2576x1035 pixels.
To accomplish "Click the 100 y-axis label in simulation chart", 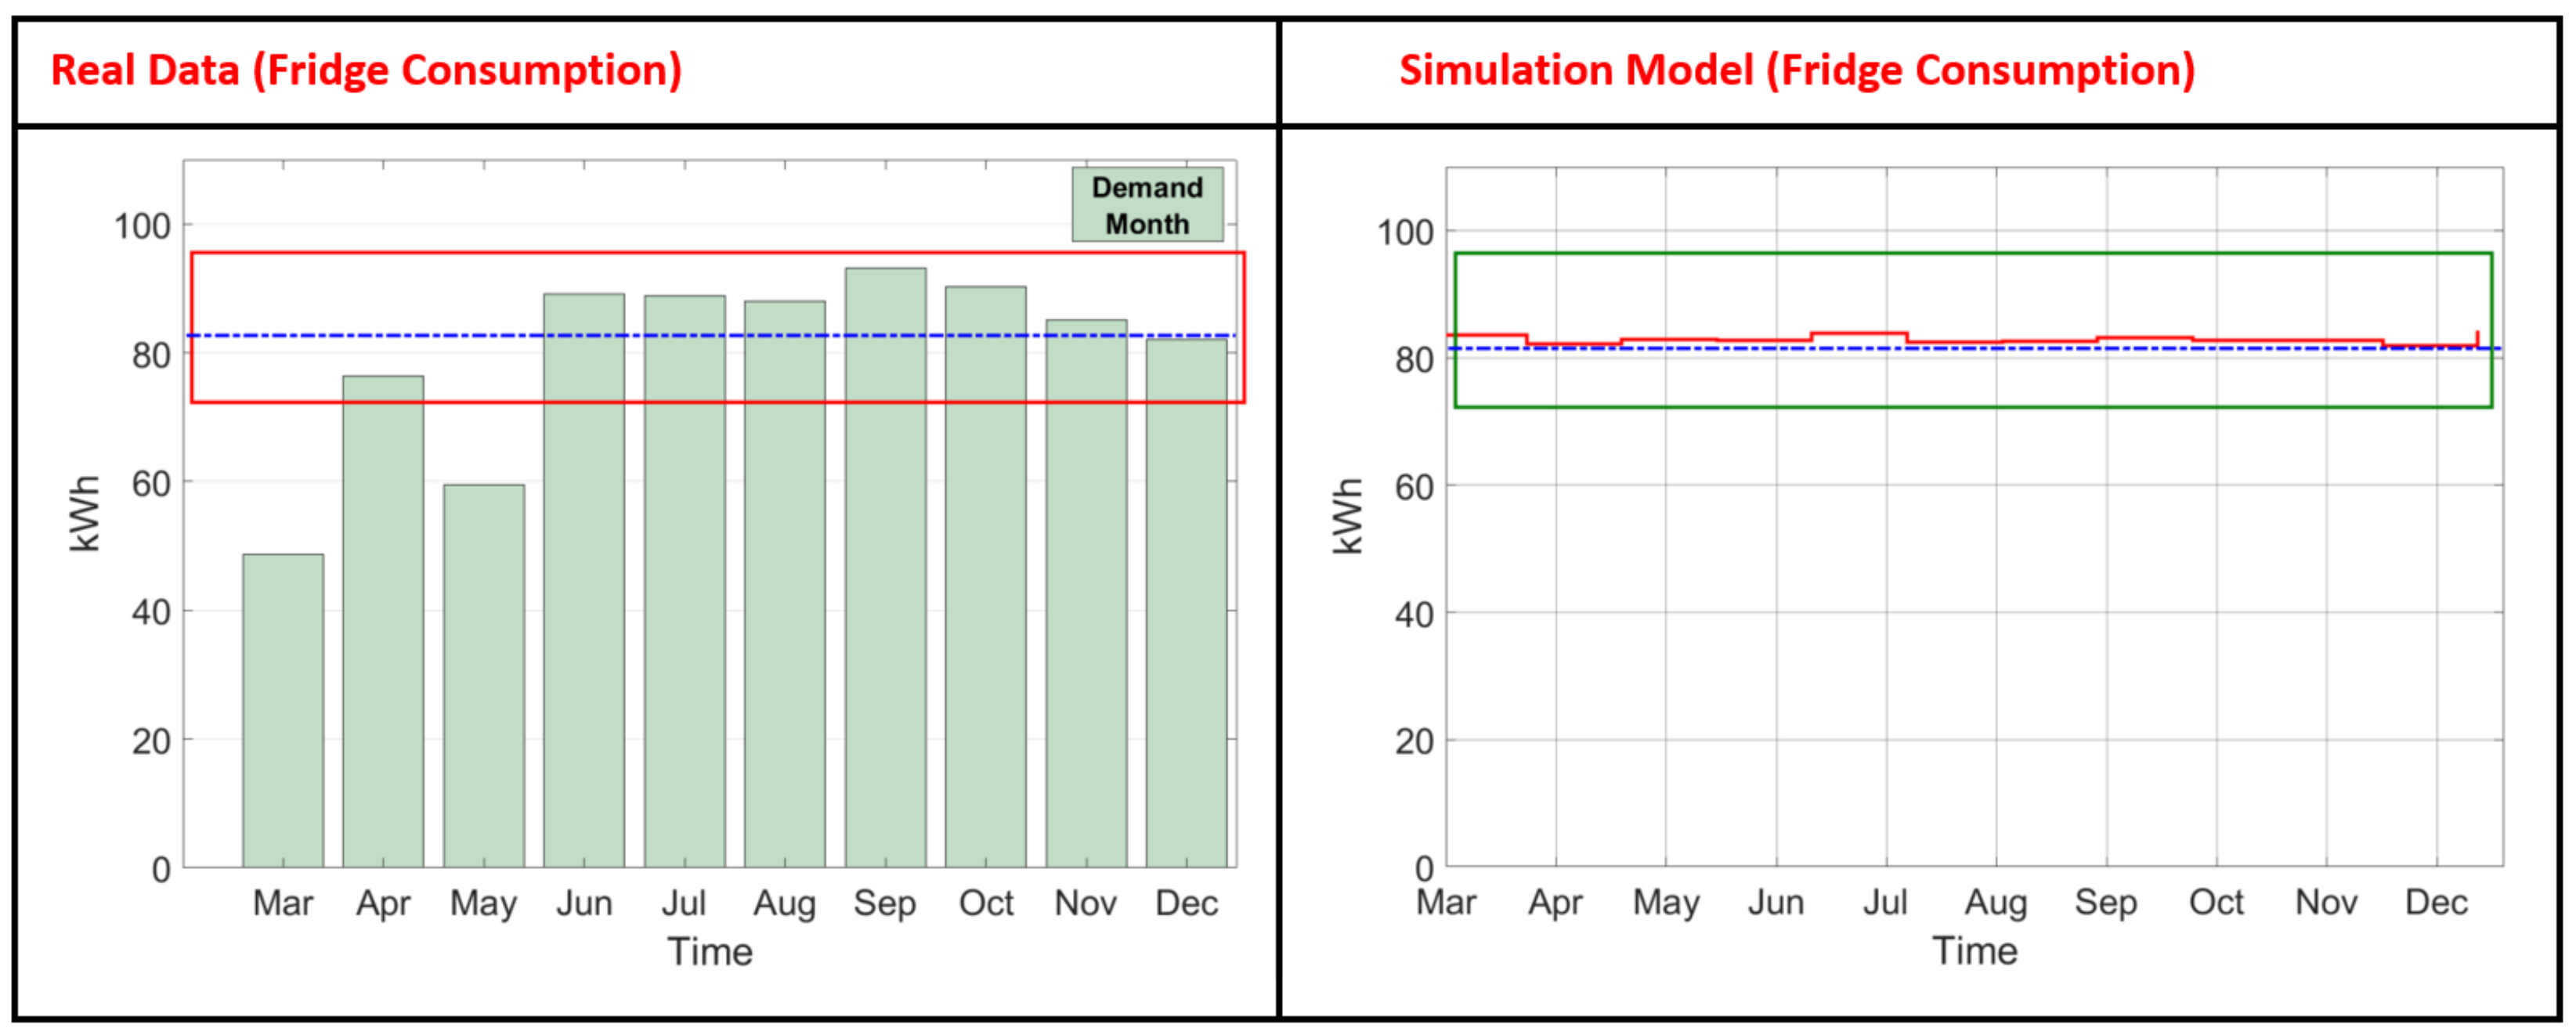I will click(1405, 233).
